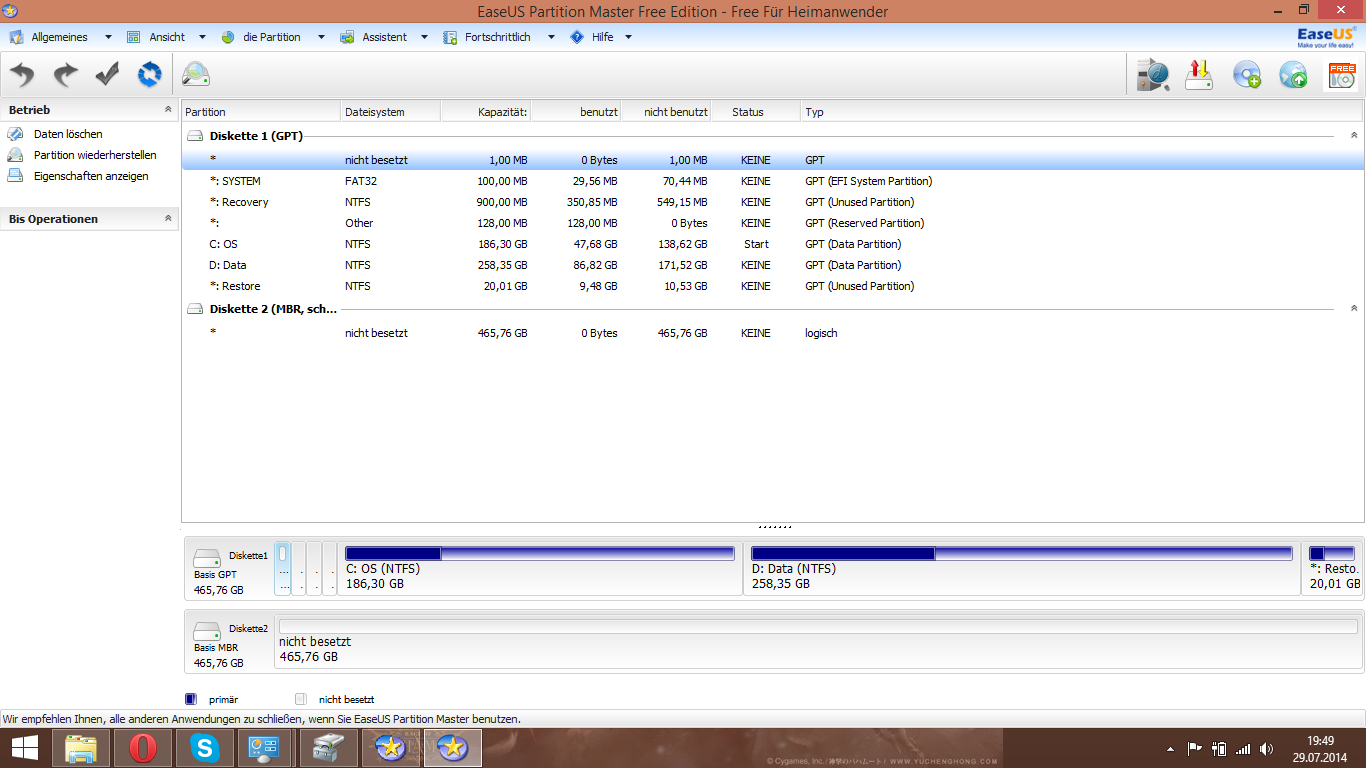
Task: Select the 465,76 GB nicht besetzt row
Action: click(x=772, y=333)
